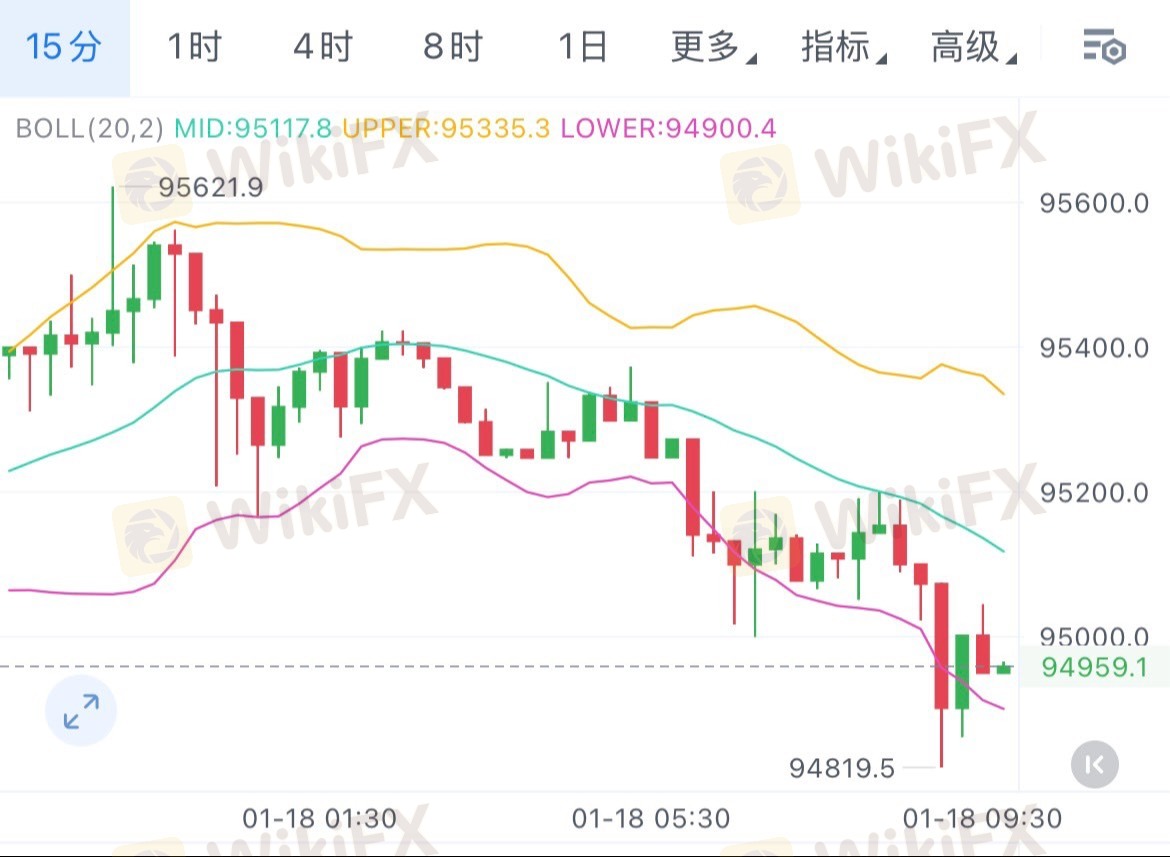Screen dimensions: 1170x857
Task: Open the chart settings icon
Action: (1104, 47)
